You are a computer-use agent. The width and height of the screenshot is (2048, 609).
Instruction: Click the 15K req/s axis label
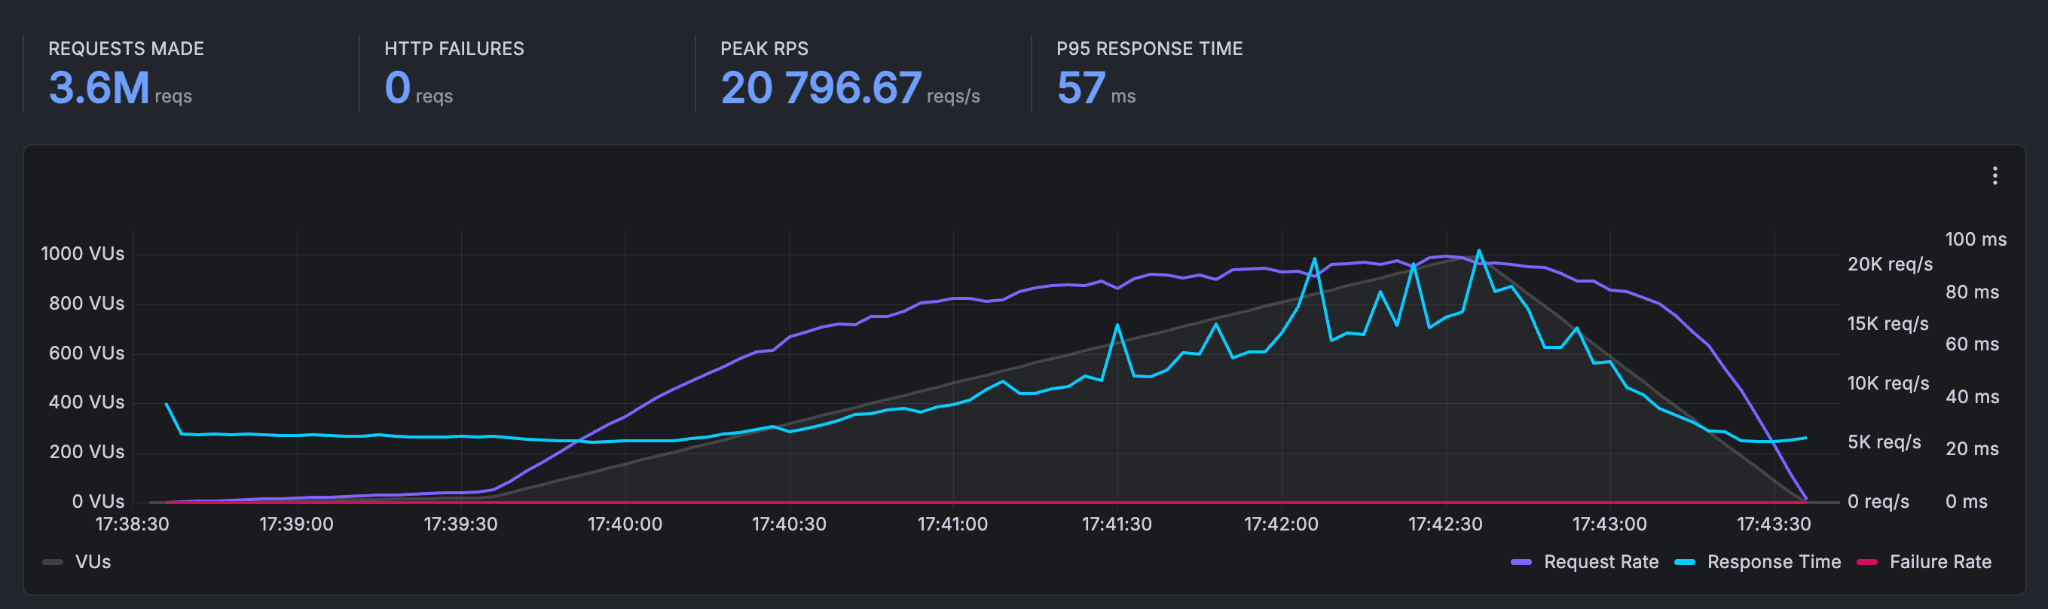[x=1888, y=324]
